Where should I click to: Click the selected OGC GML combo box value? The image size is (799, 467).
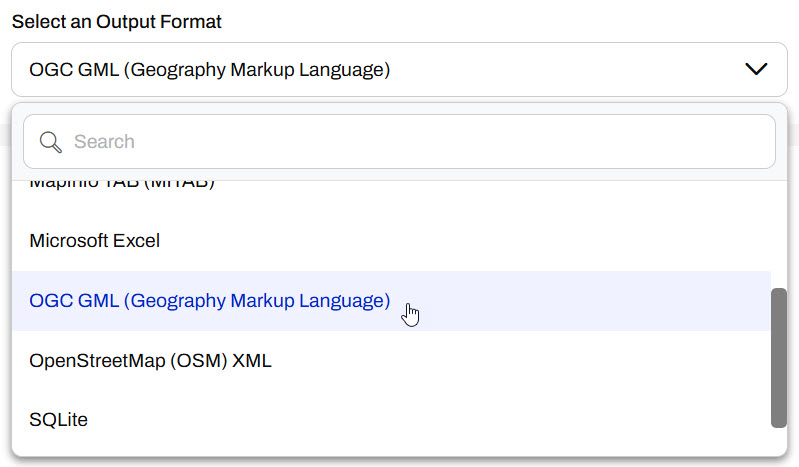point(210,70)
